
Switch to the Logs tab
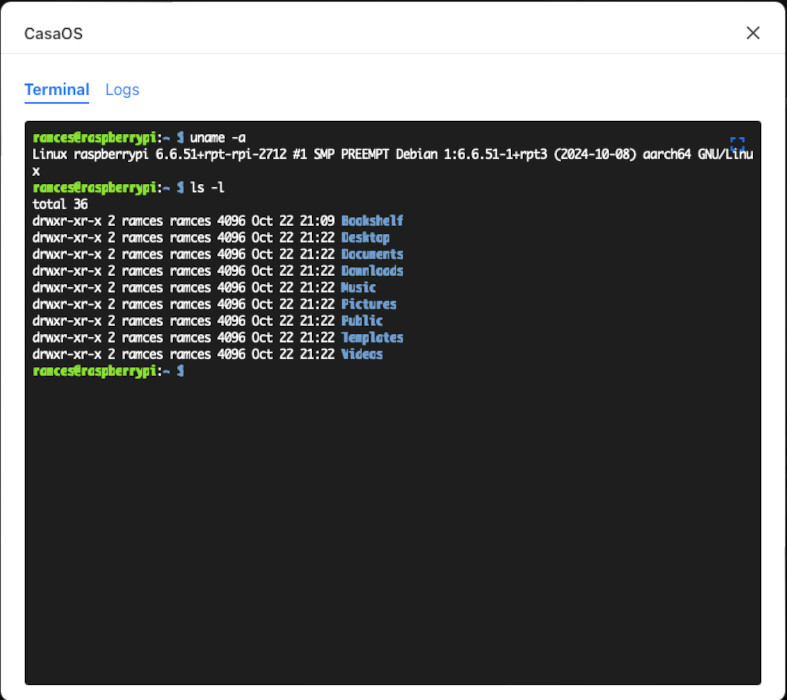point(122,90)
